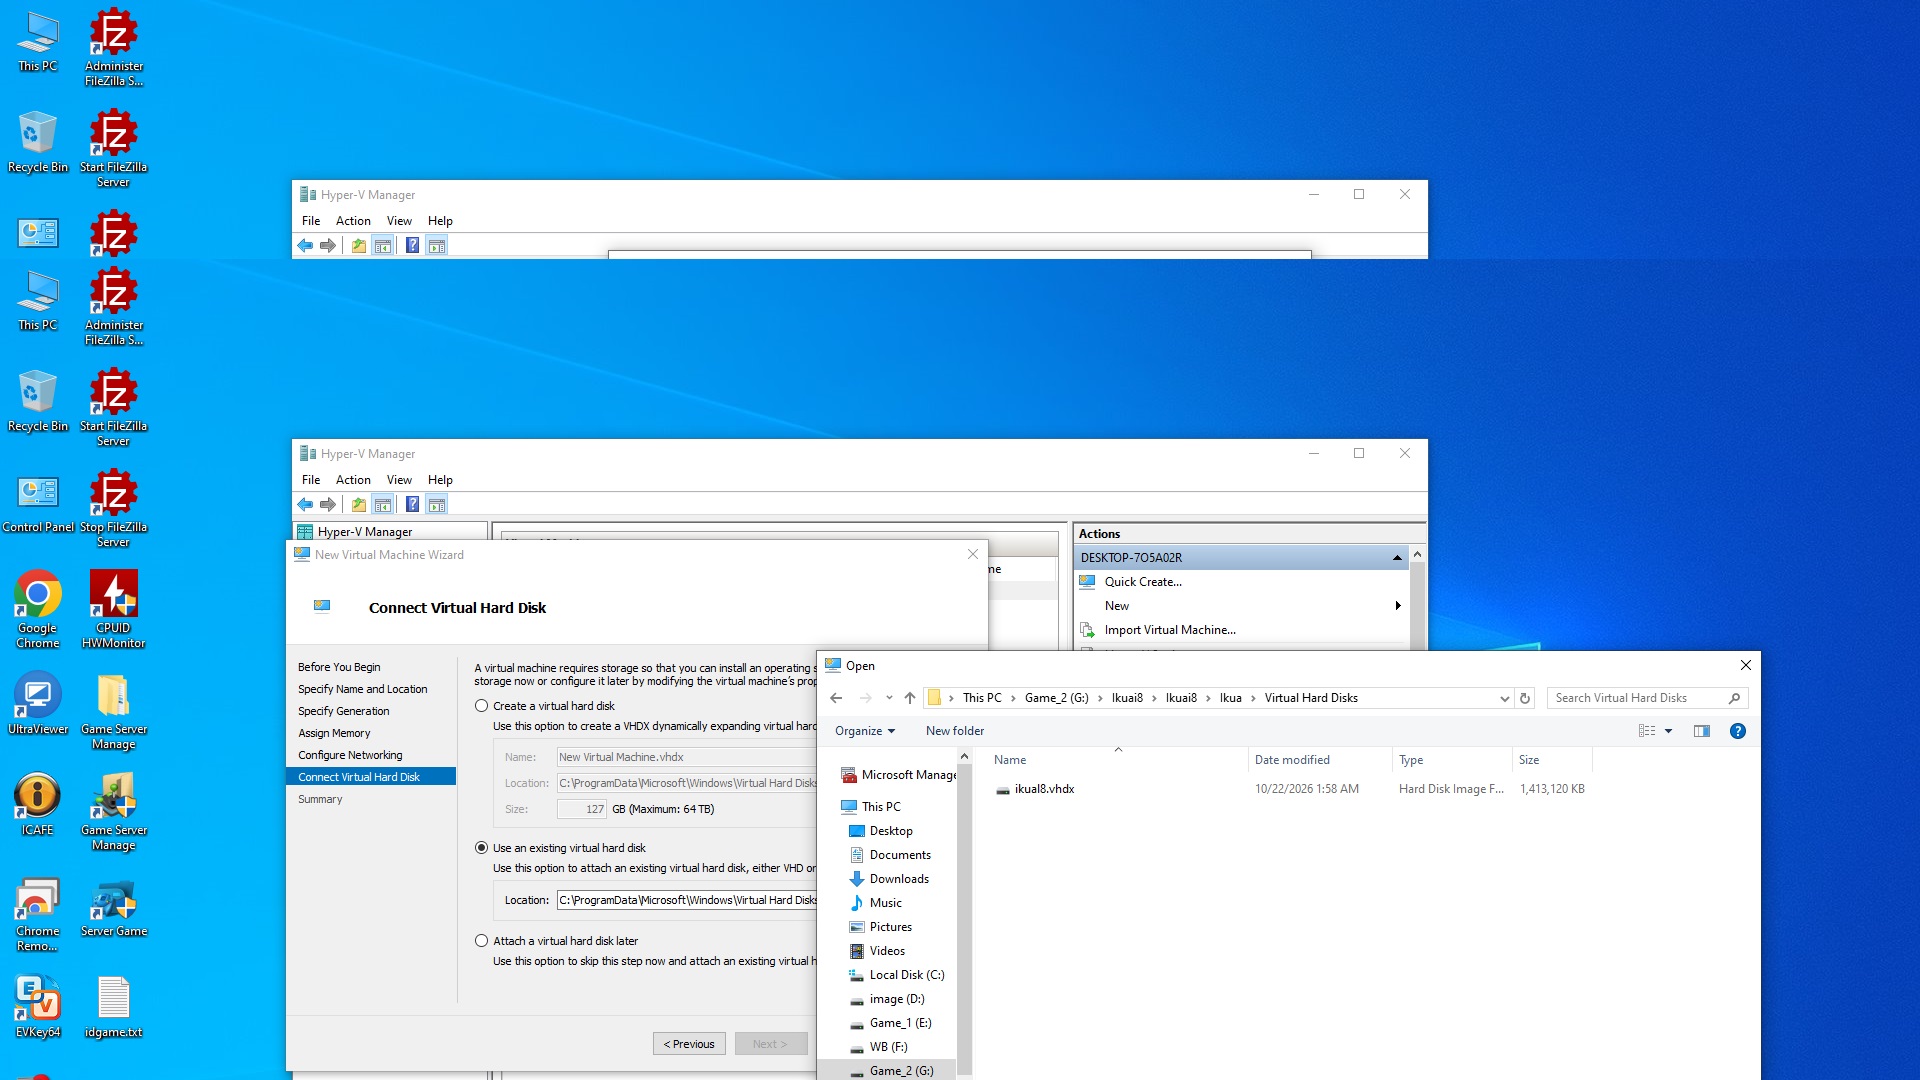
Task: Open the help icon in Open dialog
Action: [1738, 731]
